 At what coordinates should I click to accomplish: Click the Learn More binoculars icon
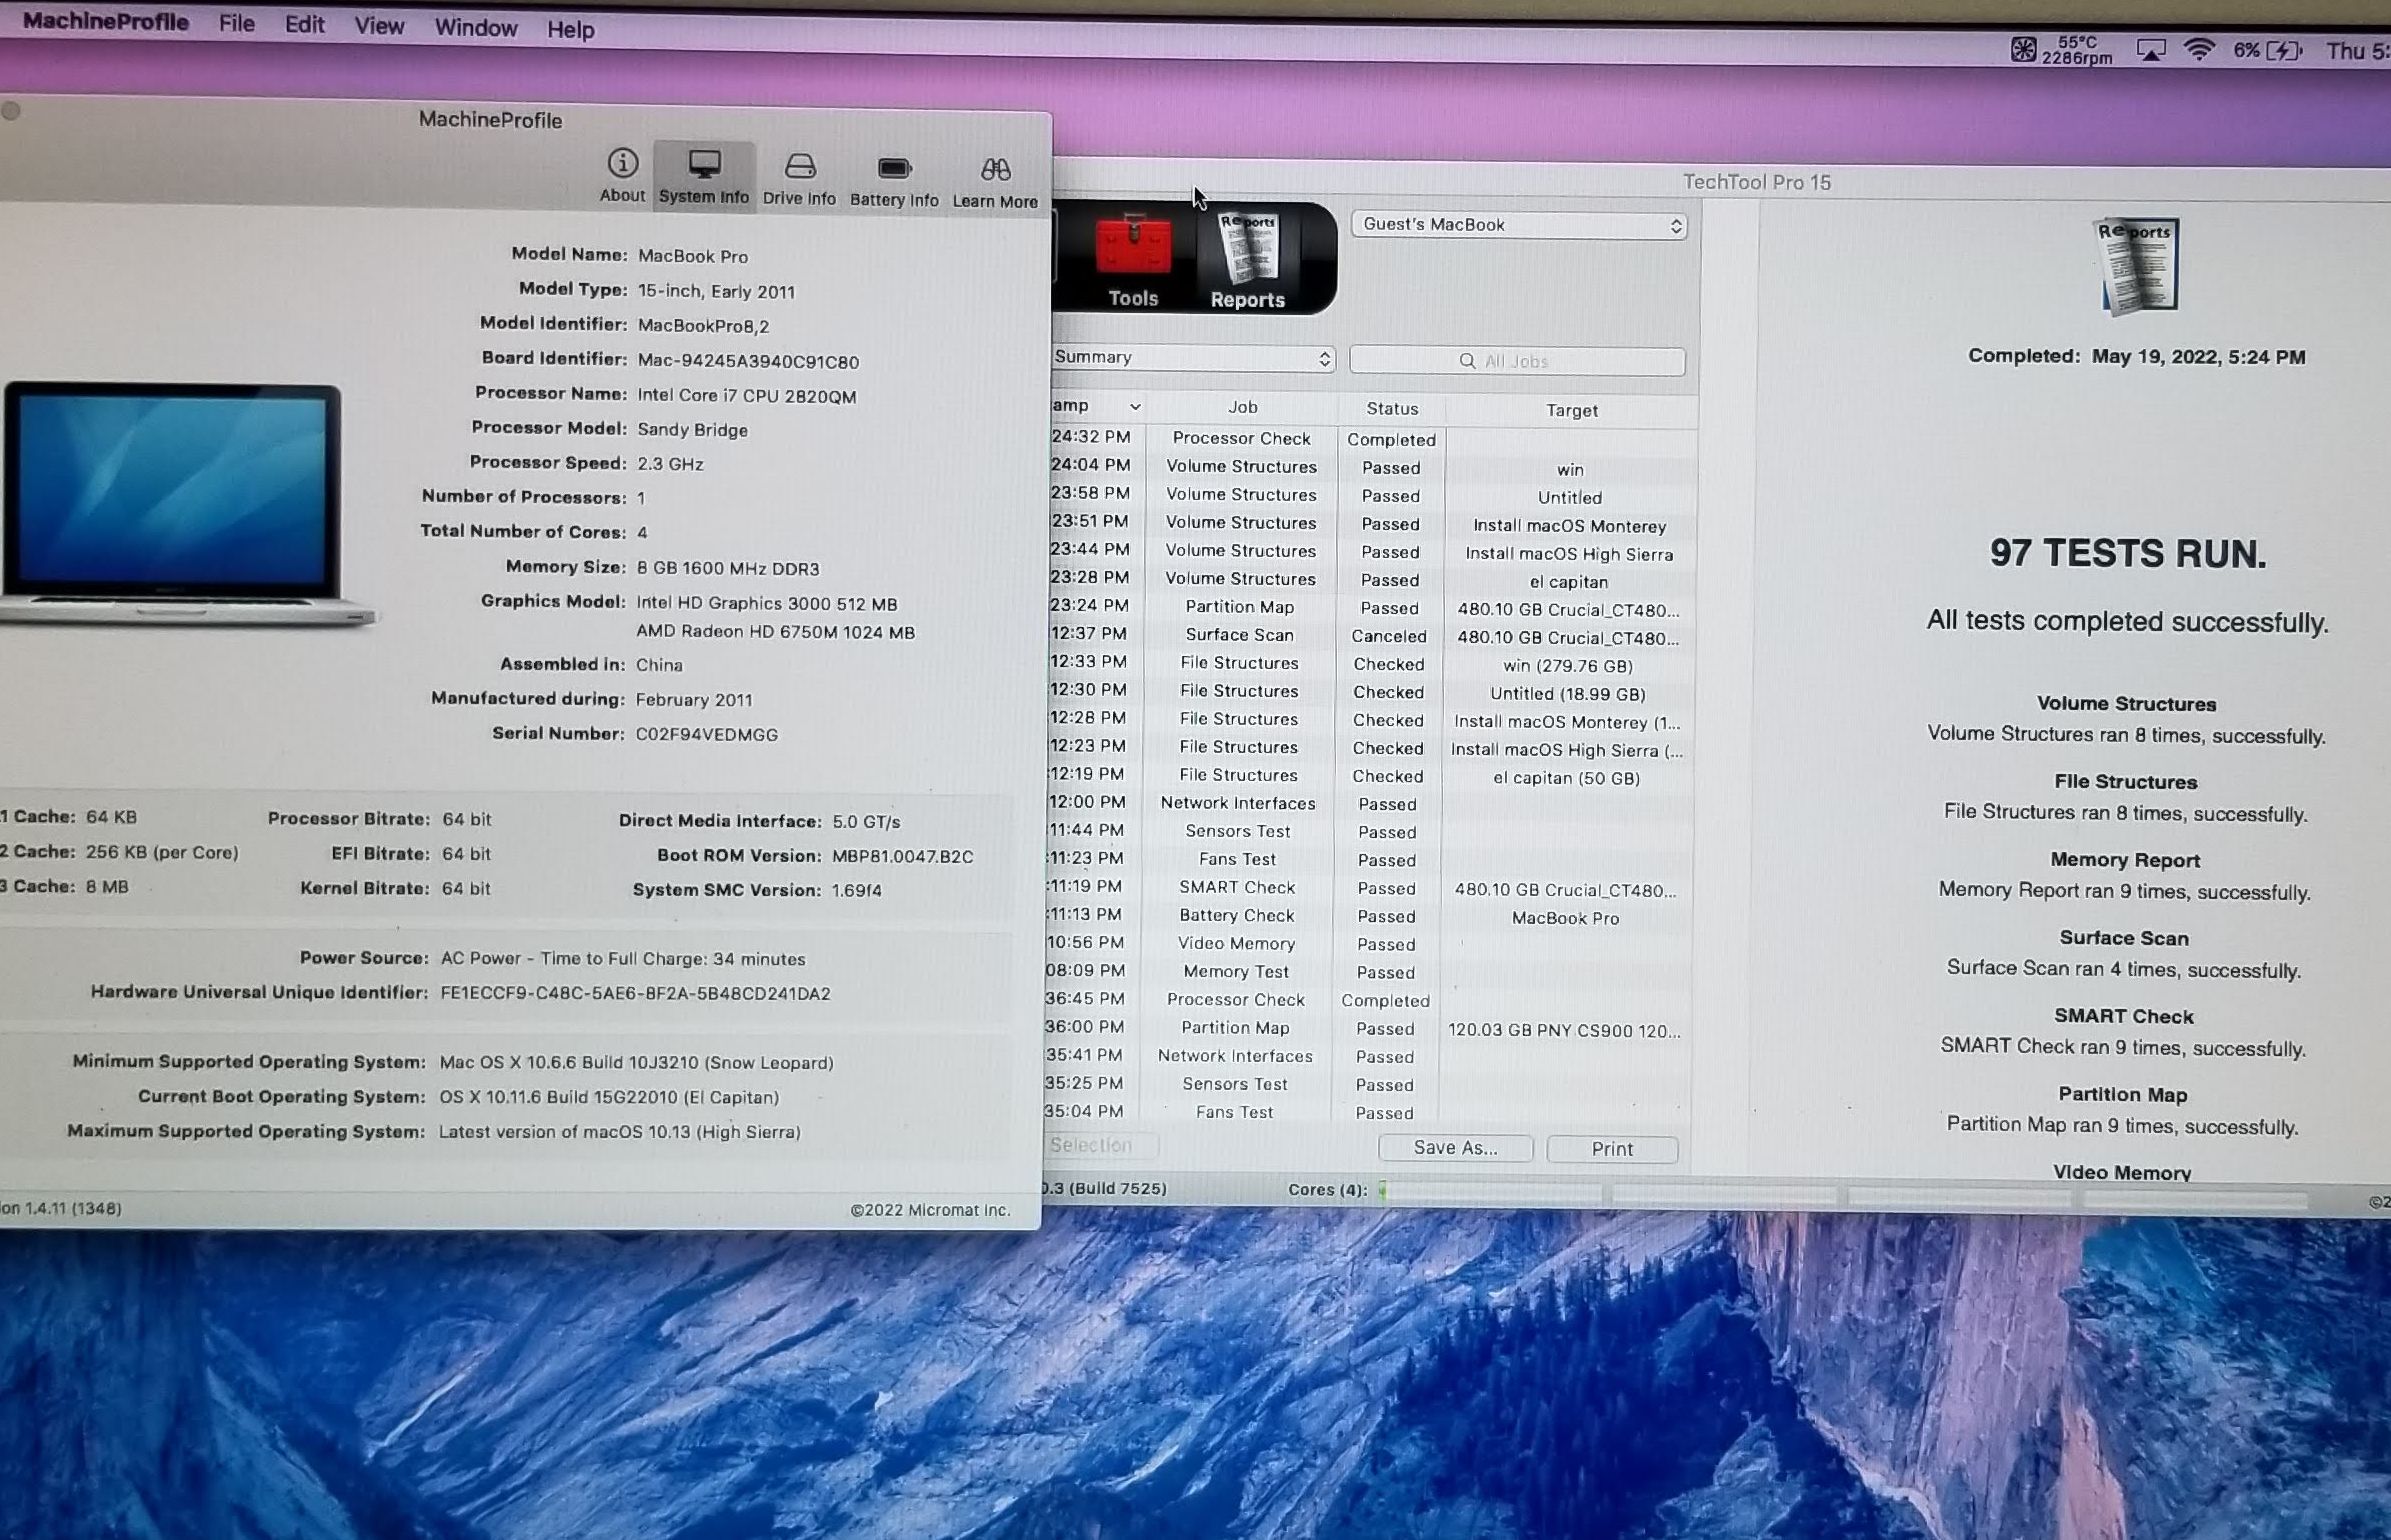coord(995,170)
